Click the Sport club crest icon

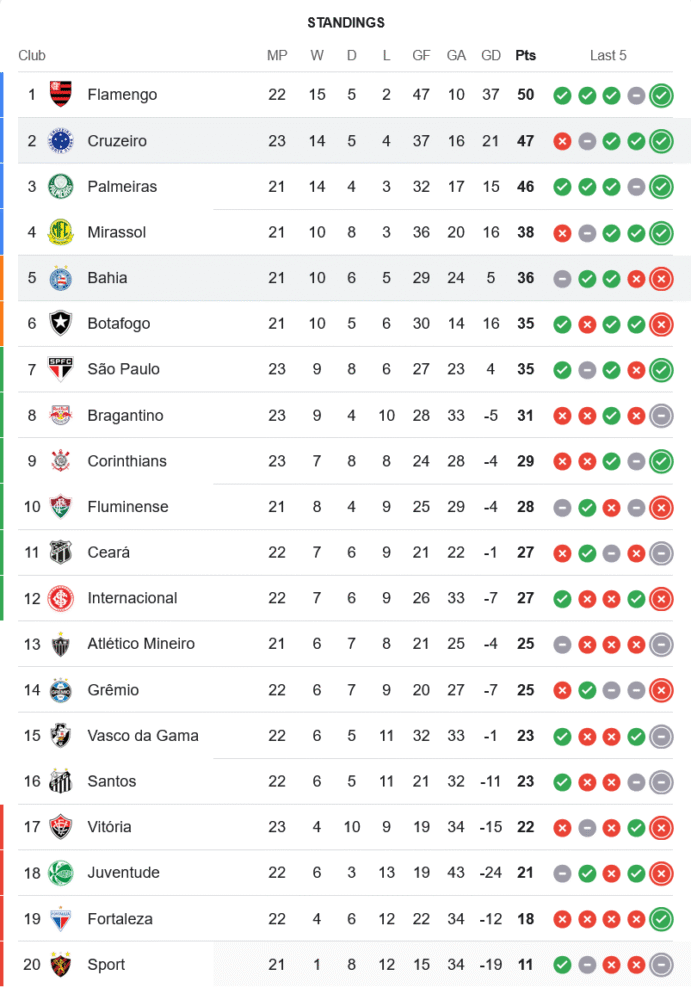click(61, 964)
